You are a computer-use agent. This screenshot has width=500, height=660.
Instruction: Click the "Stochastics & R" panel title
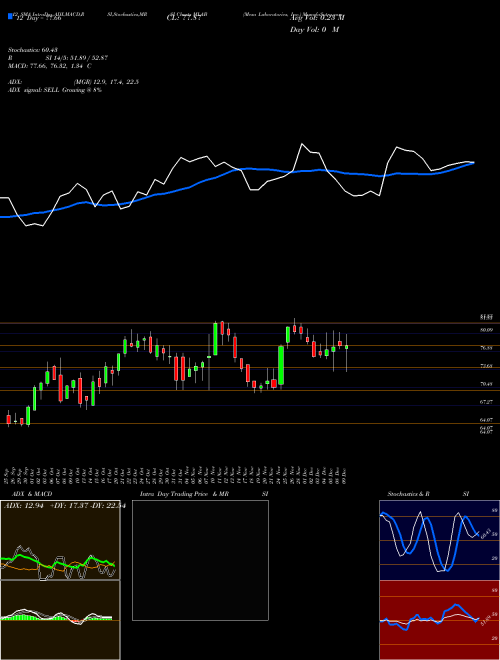point(409,494)
